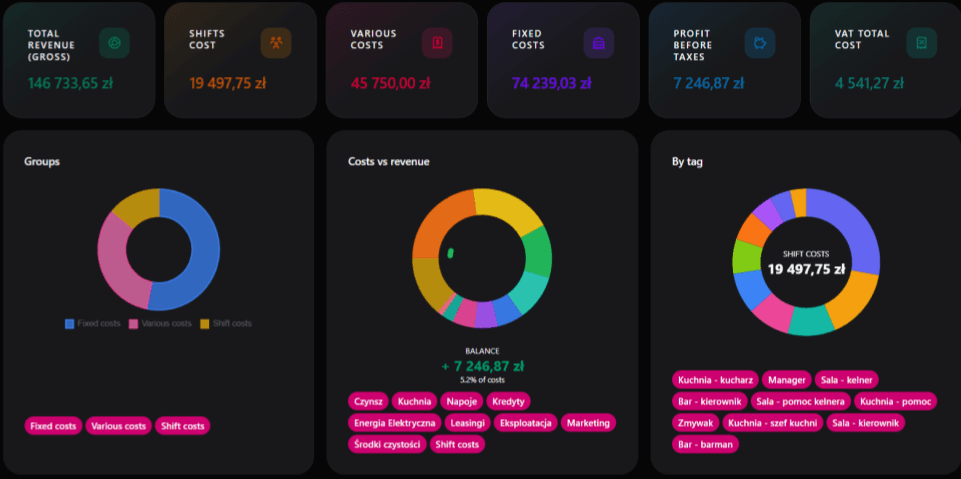This screenshot has height=479, width=961.
Task: Toggle the Various costs tag in Groups
Action: point(118,426)
